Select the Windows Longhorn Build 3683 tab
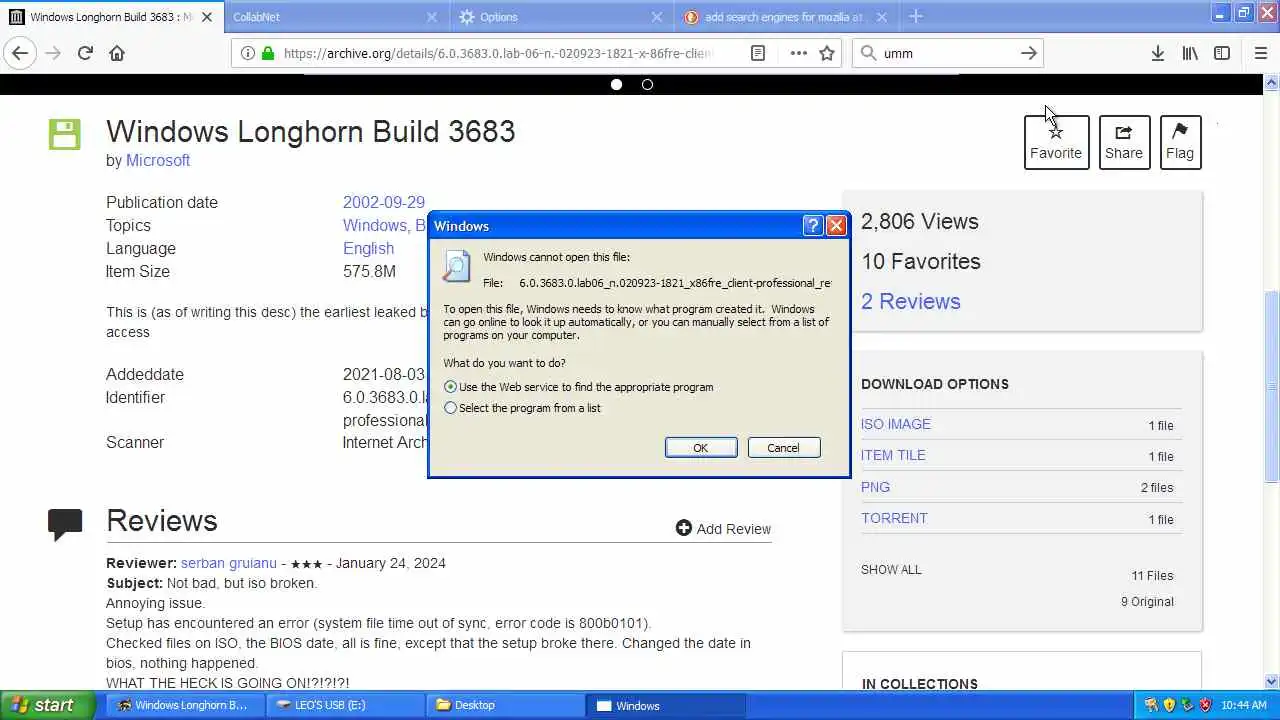The width and height of the screenshot is (1280, 720). tap(112, 17)
